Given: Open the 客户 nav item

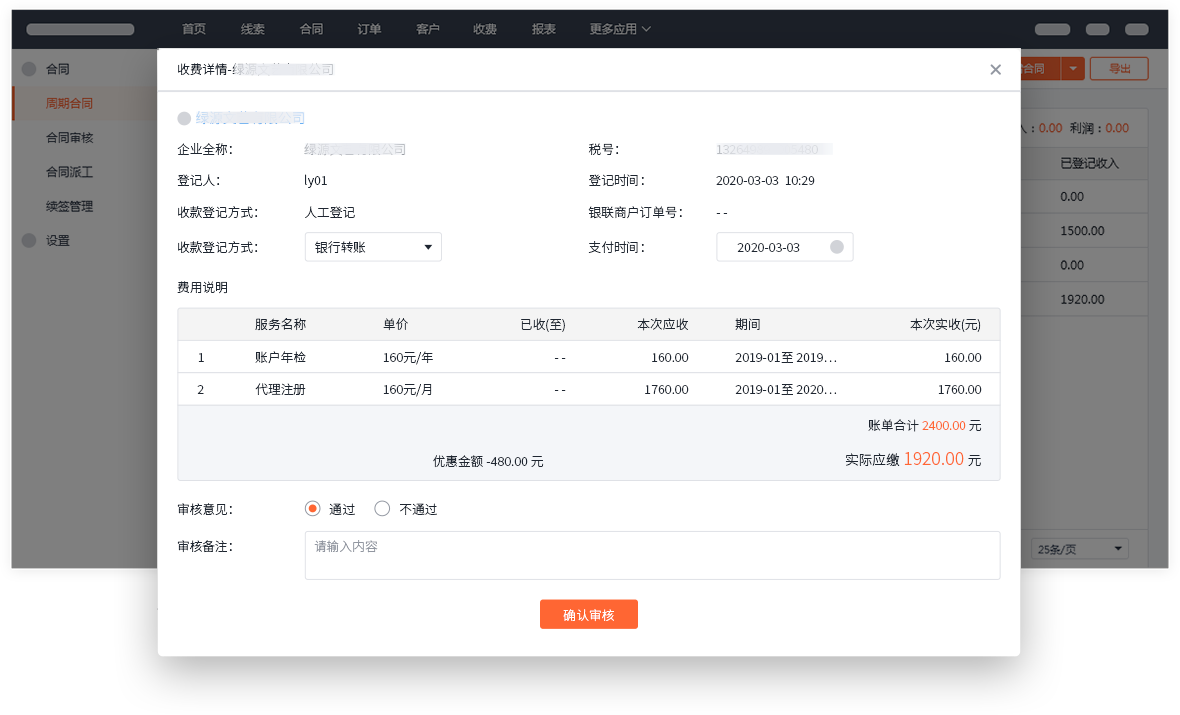Looking at the screenshot, I should click(x=427, y=29).
